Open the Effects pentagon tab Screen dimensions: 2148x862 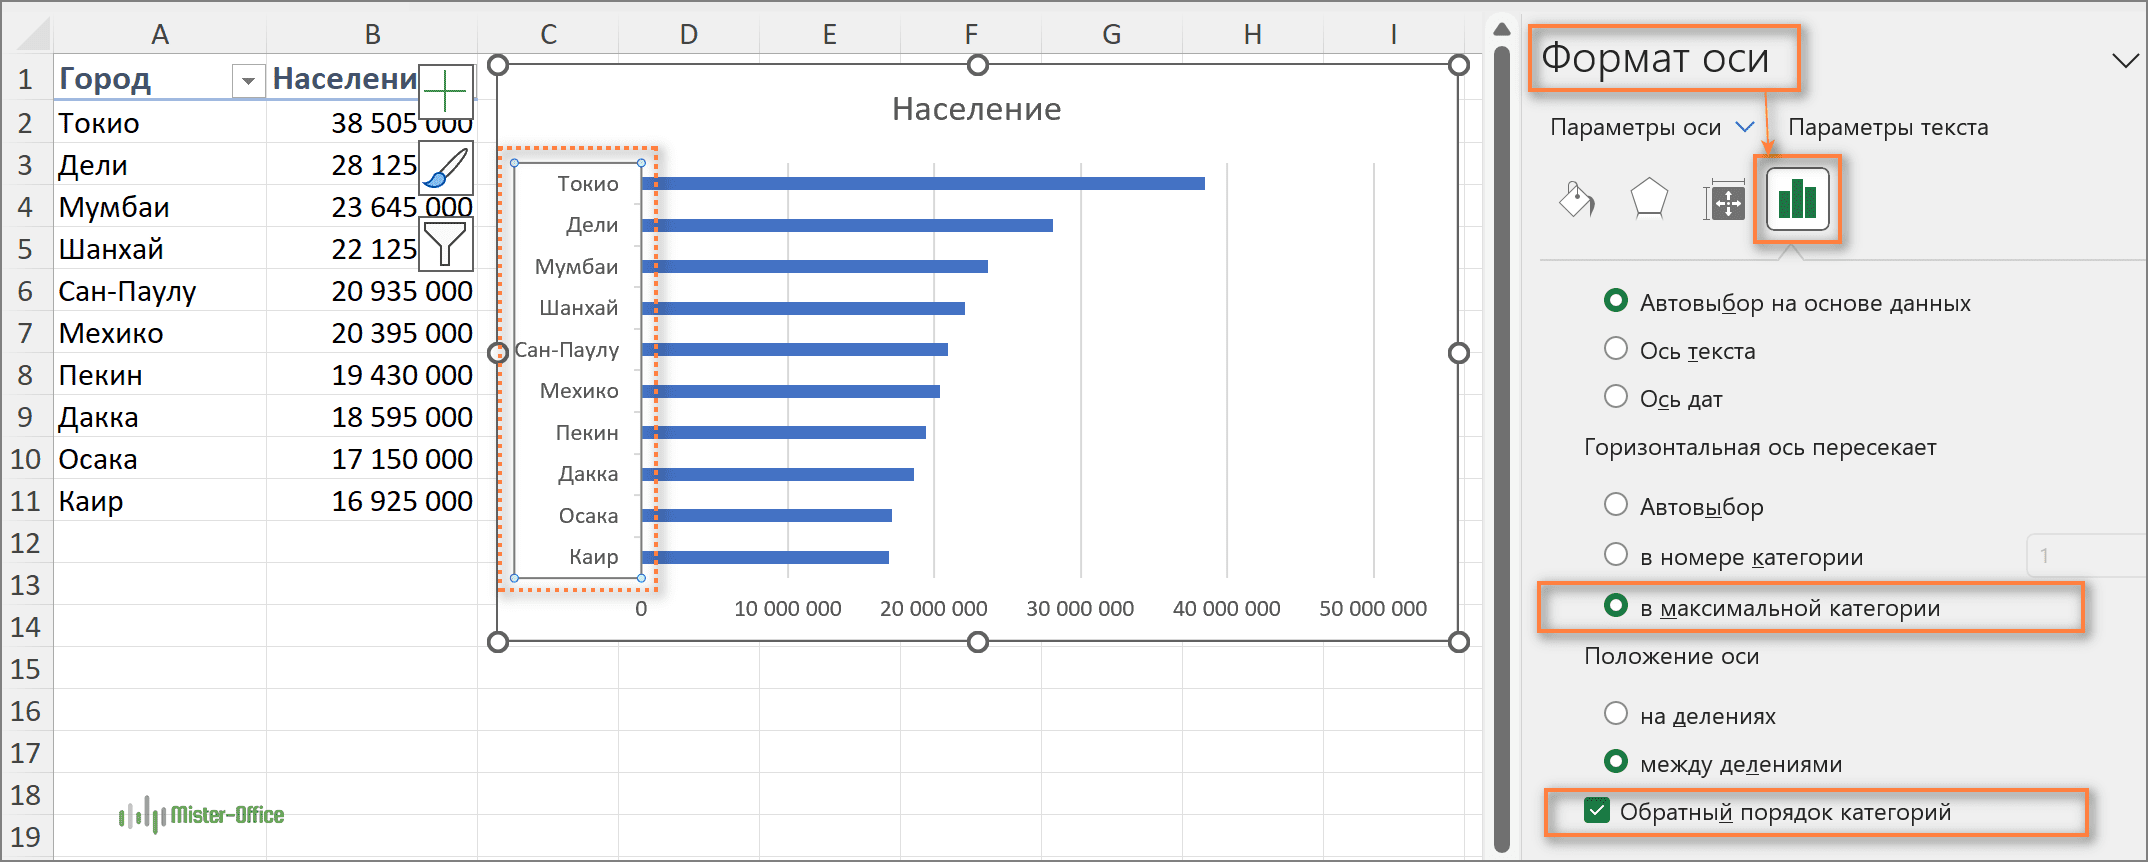tap(1649, 199)
